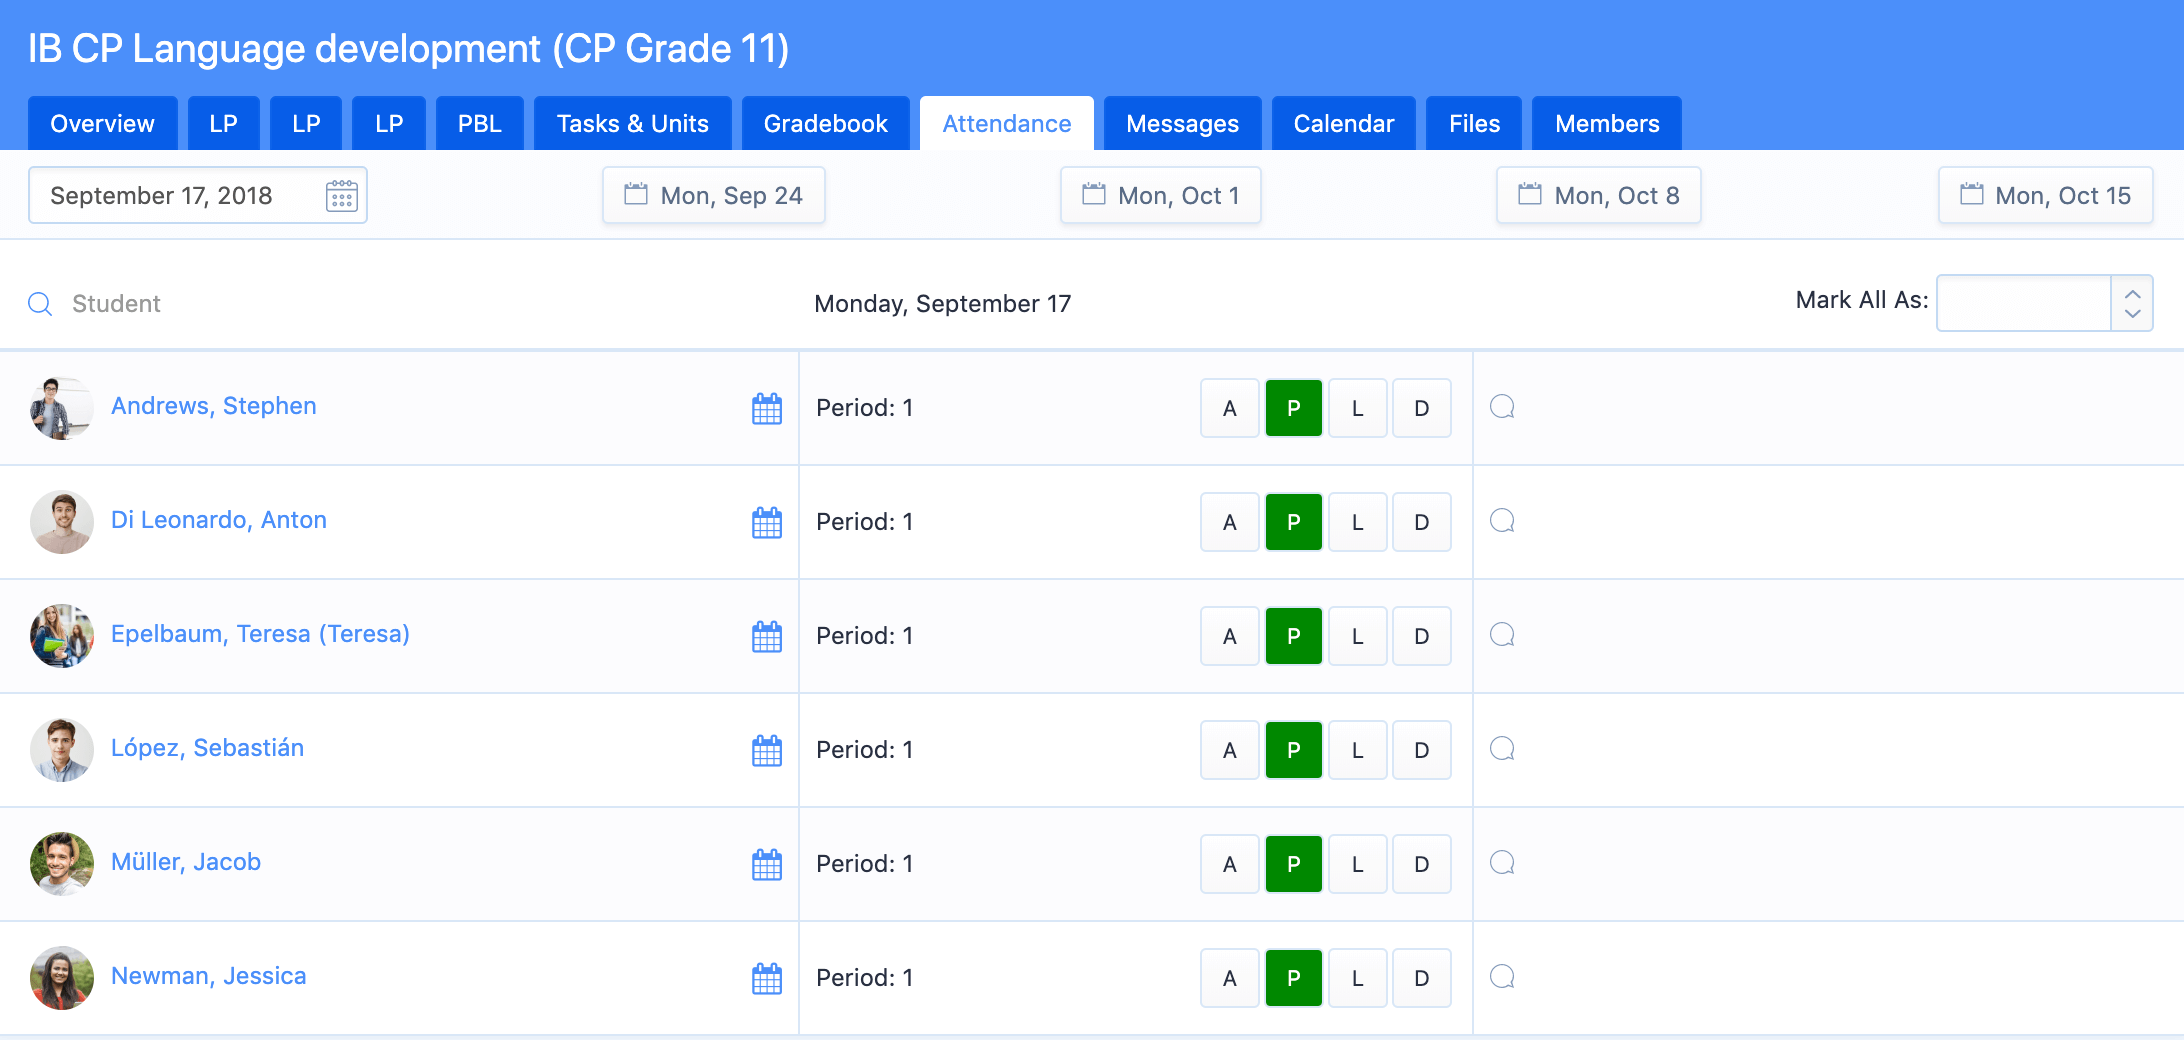This screenshot has height=1040, width=2184.
Task: Jump to Mon, Oct 8
Action: (1599, 195)
